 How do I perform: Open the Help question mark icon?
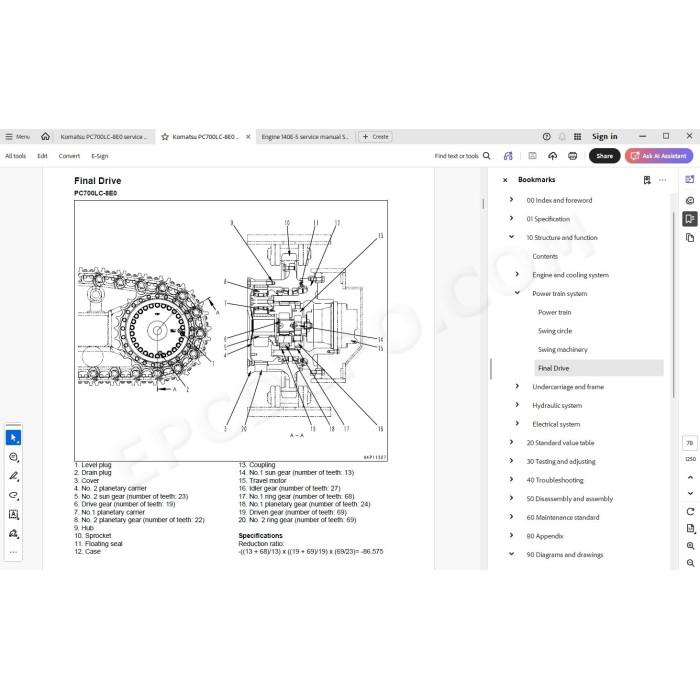[x=546, y=137]
